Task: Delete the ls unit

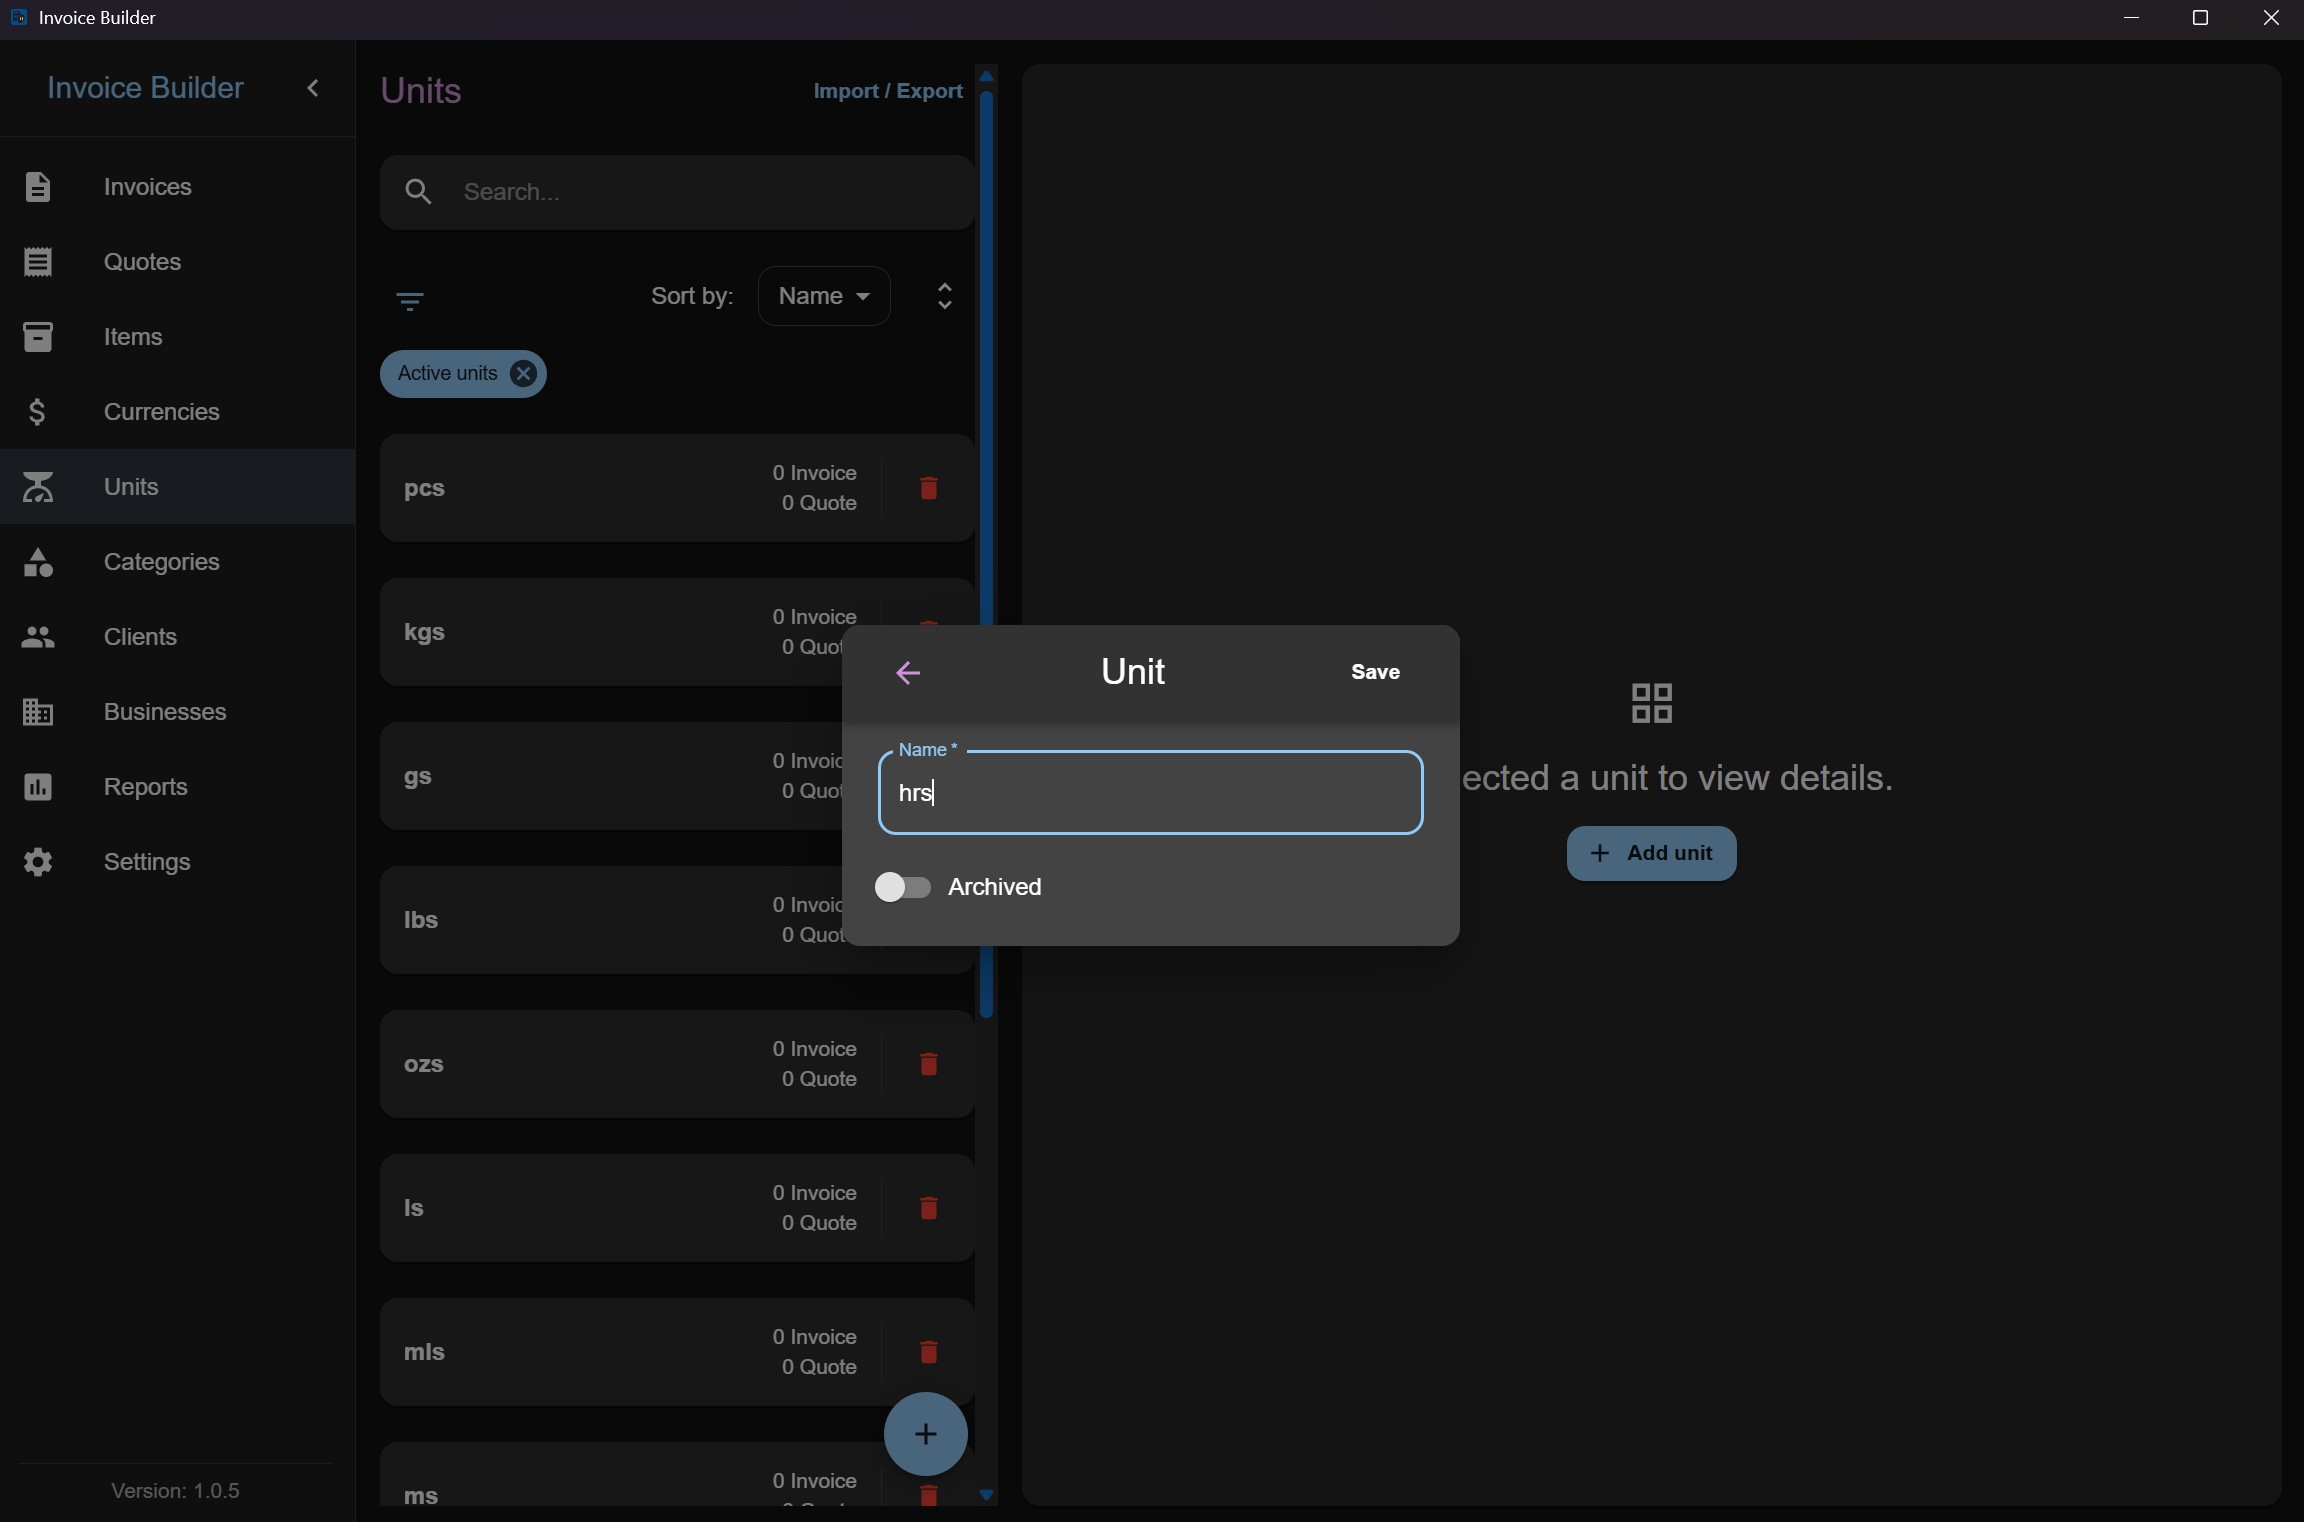Action: (x=929, y=1208)
